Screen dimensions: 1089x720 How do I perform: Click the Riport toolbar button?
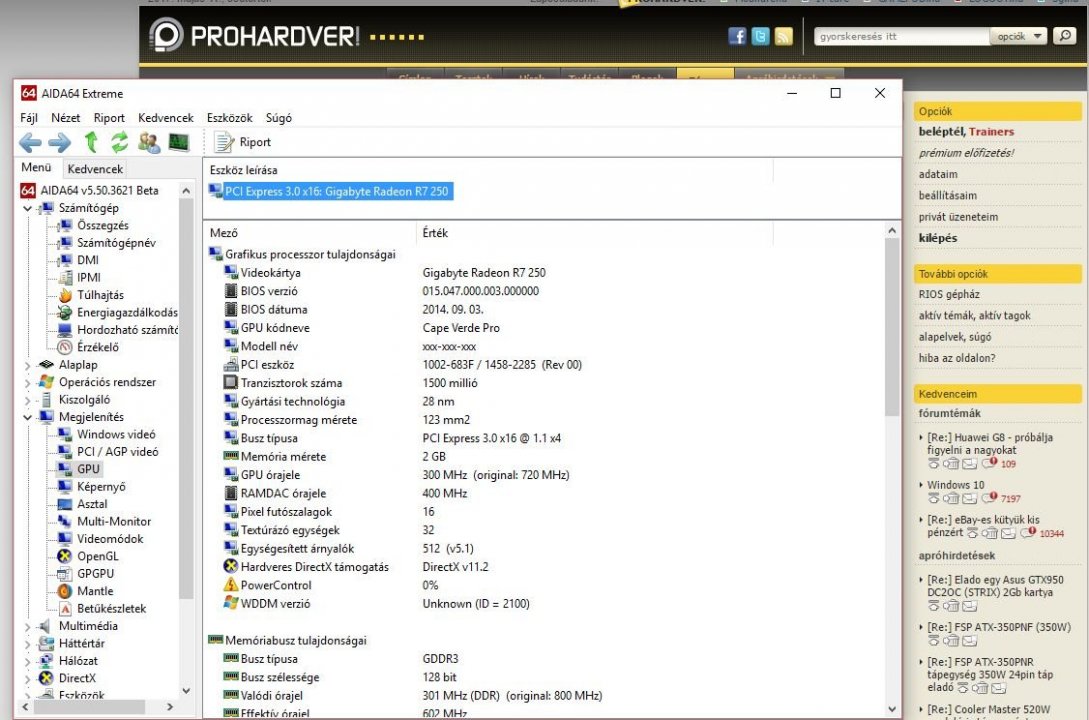click(243, 142)
